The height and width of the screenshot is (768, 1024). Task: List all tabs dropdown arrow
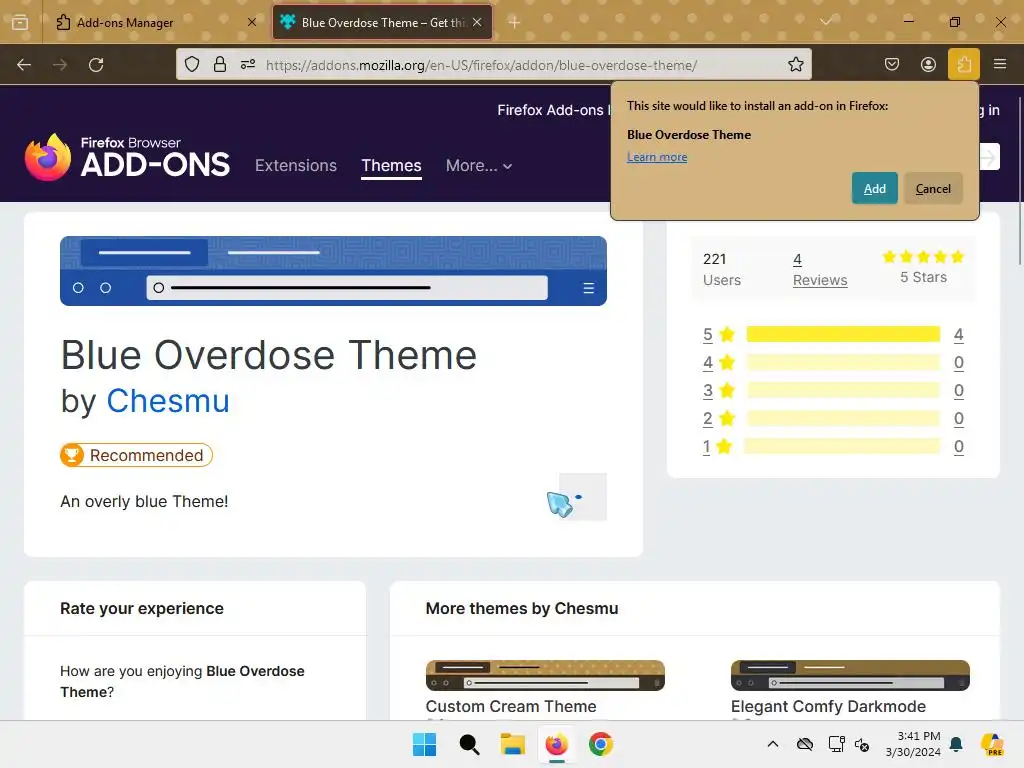click(x=826, y=22)
